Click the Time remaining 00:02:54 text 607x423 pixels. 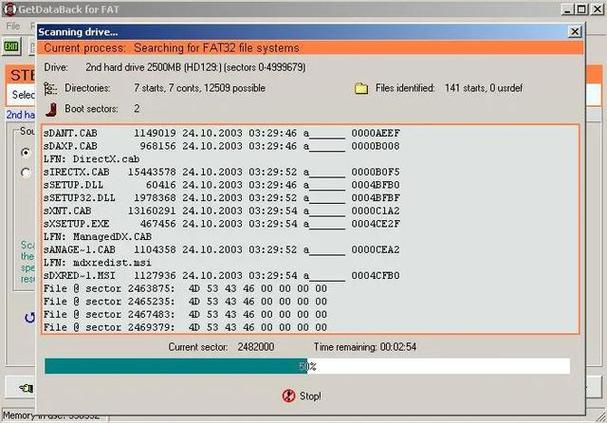coord(365,347)
